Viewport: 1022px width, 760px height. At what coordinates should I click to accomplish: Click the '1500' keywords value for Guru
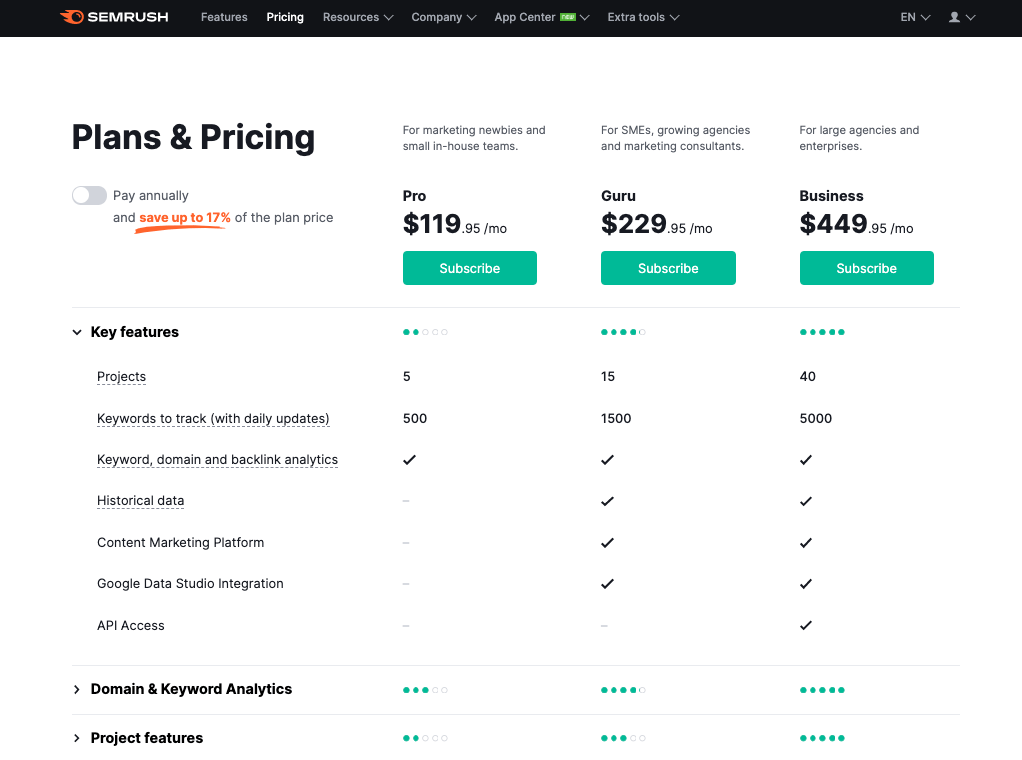pos(616,418)
